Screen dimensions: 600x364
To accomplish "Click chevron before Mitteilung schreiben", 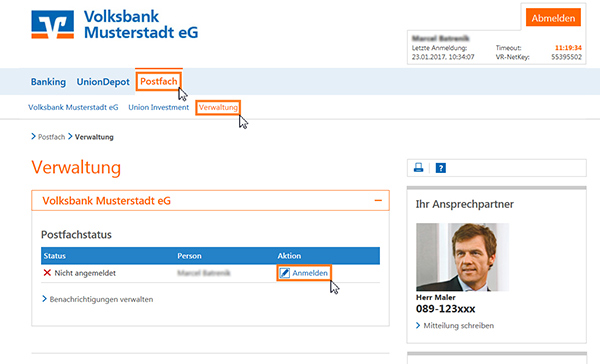I will pyautogui.click(x=418, y=325).
